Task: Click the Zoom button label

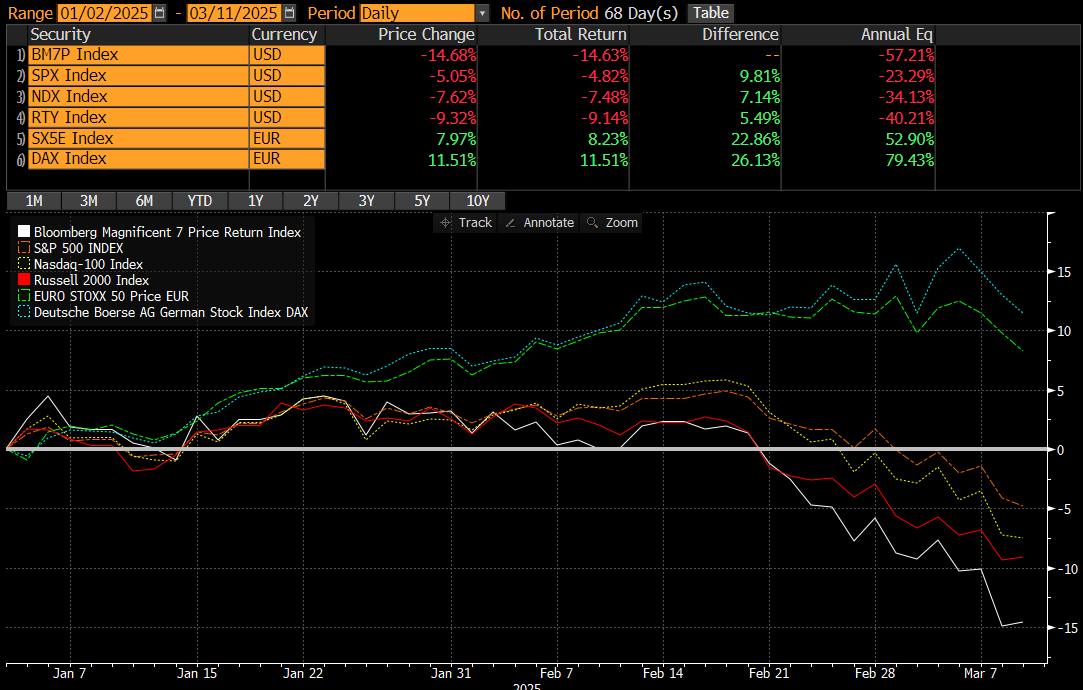Action: point(622,222)
